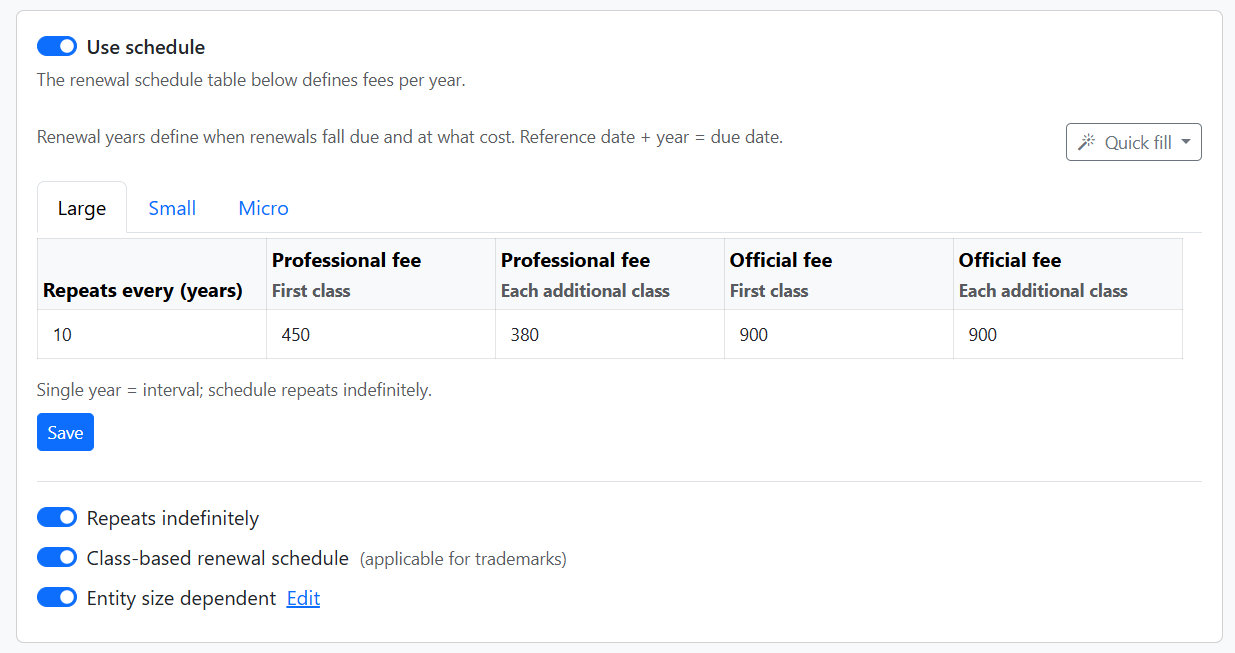Viewport: 1235px width, 653px height.
Task: Switch to the Micro tab
Action: tap(263, 207)
